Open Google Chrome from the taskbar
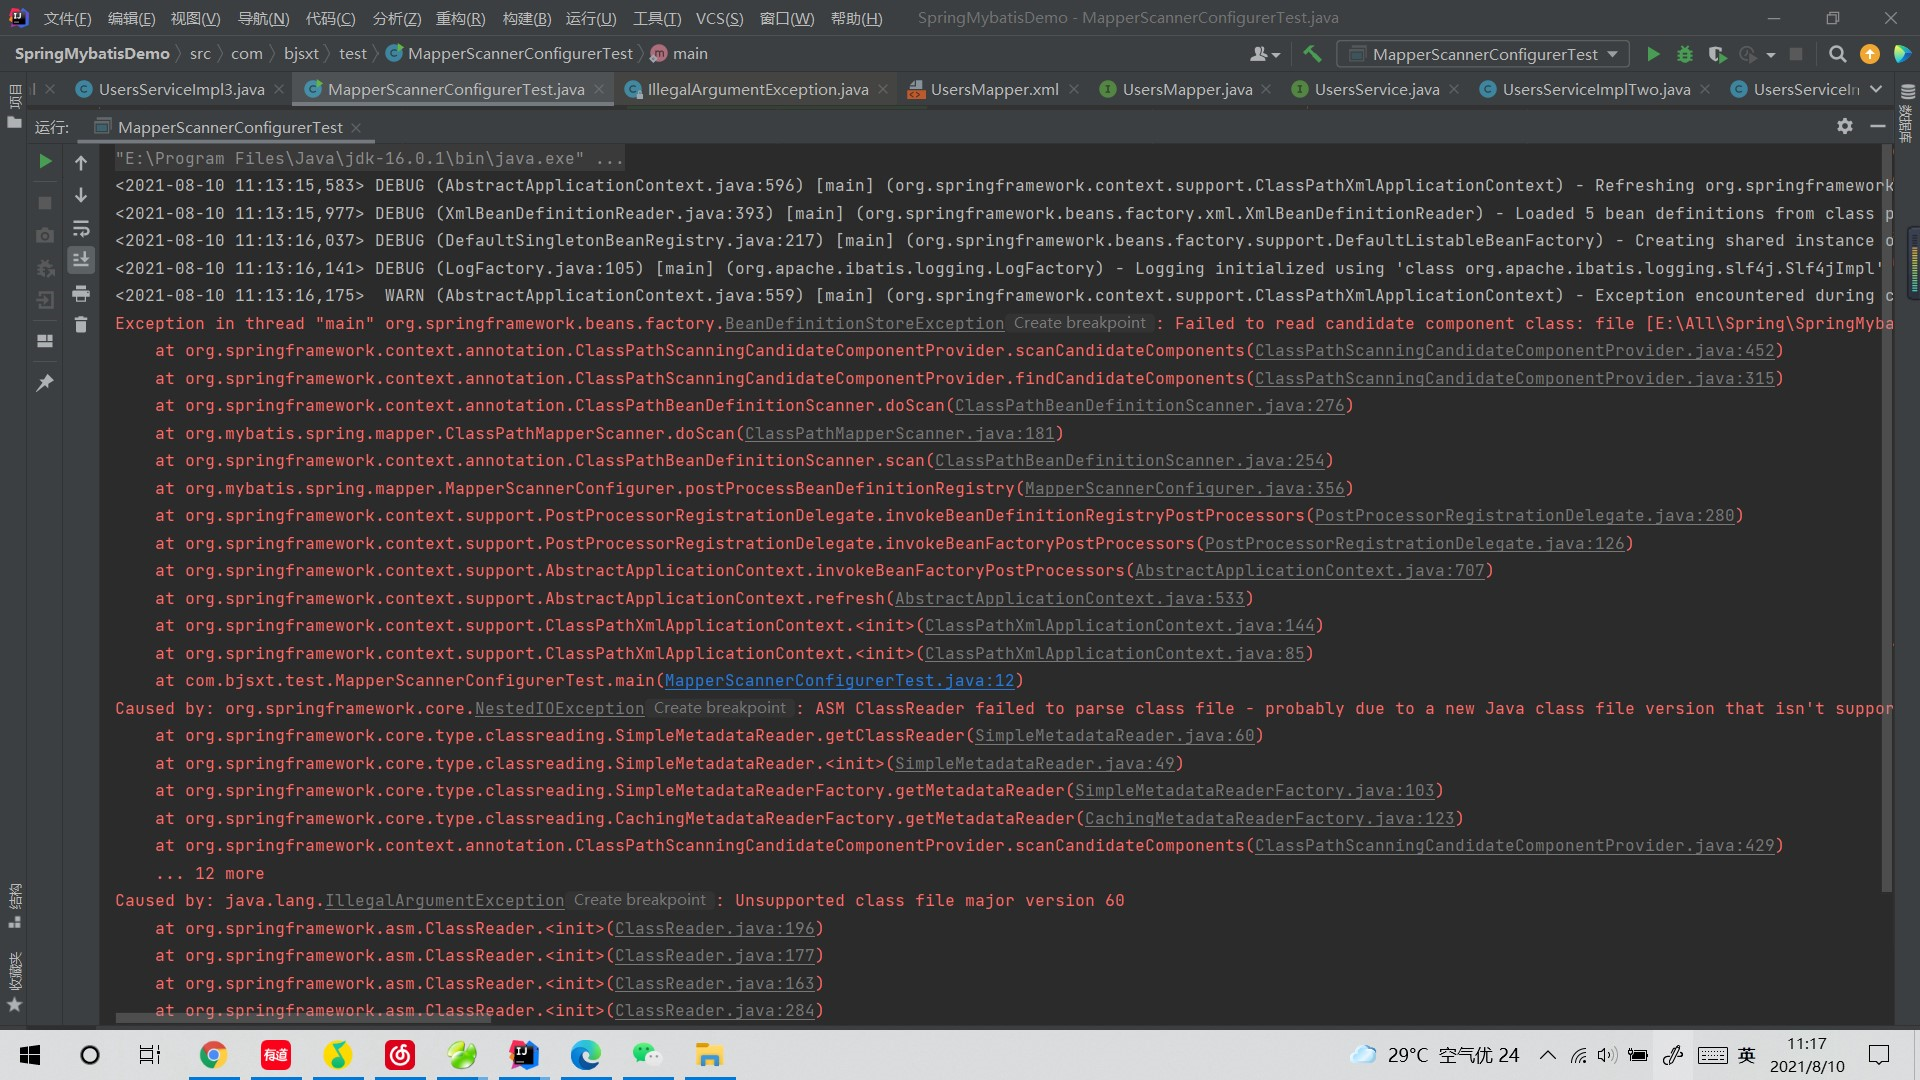 coord(213,1055)
